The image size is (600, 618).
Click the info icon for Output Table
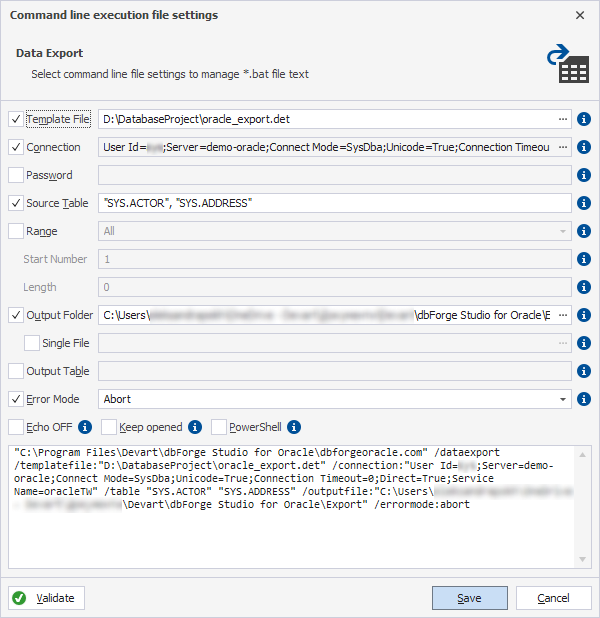pos(583,371)
